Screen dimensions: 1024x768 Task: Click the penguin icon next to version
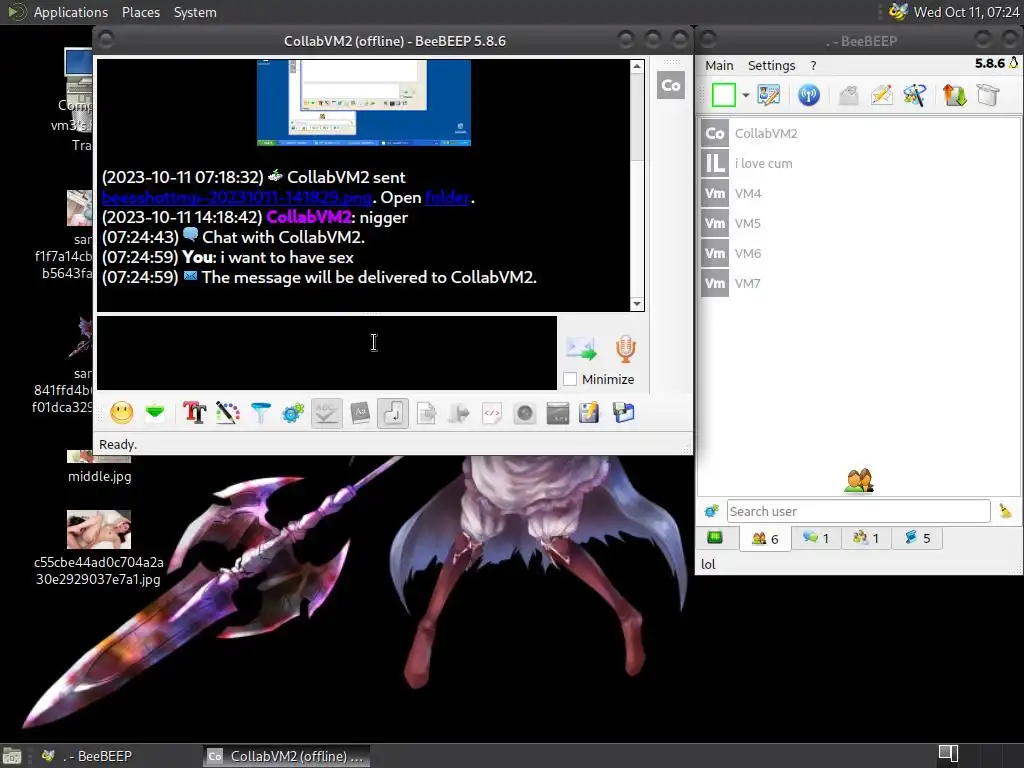[x=1014, y=63]
